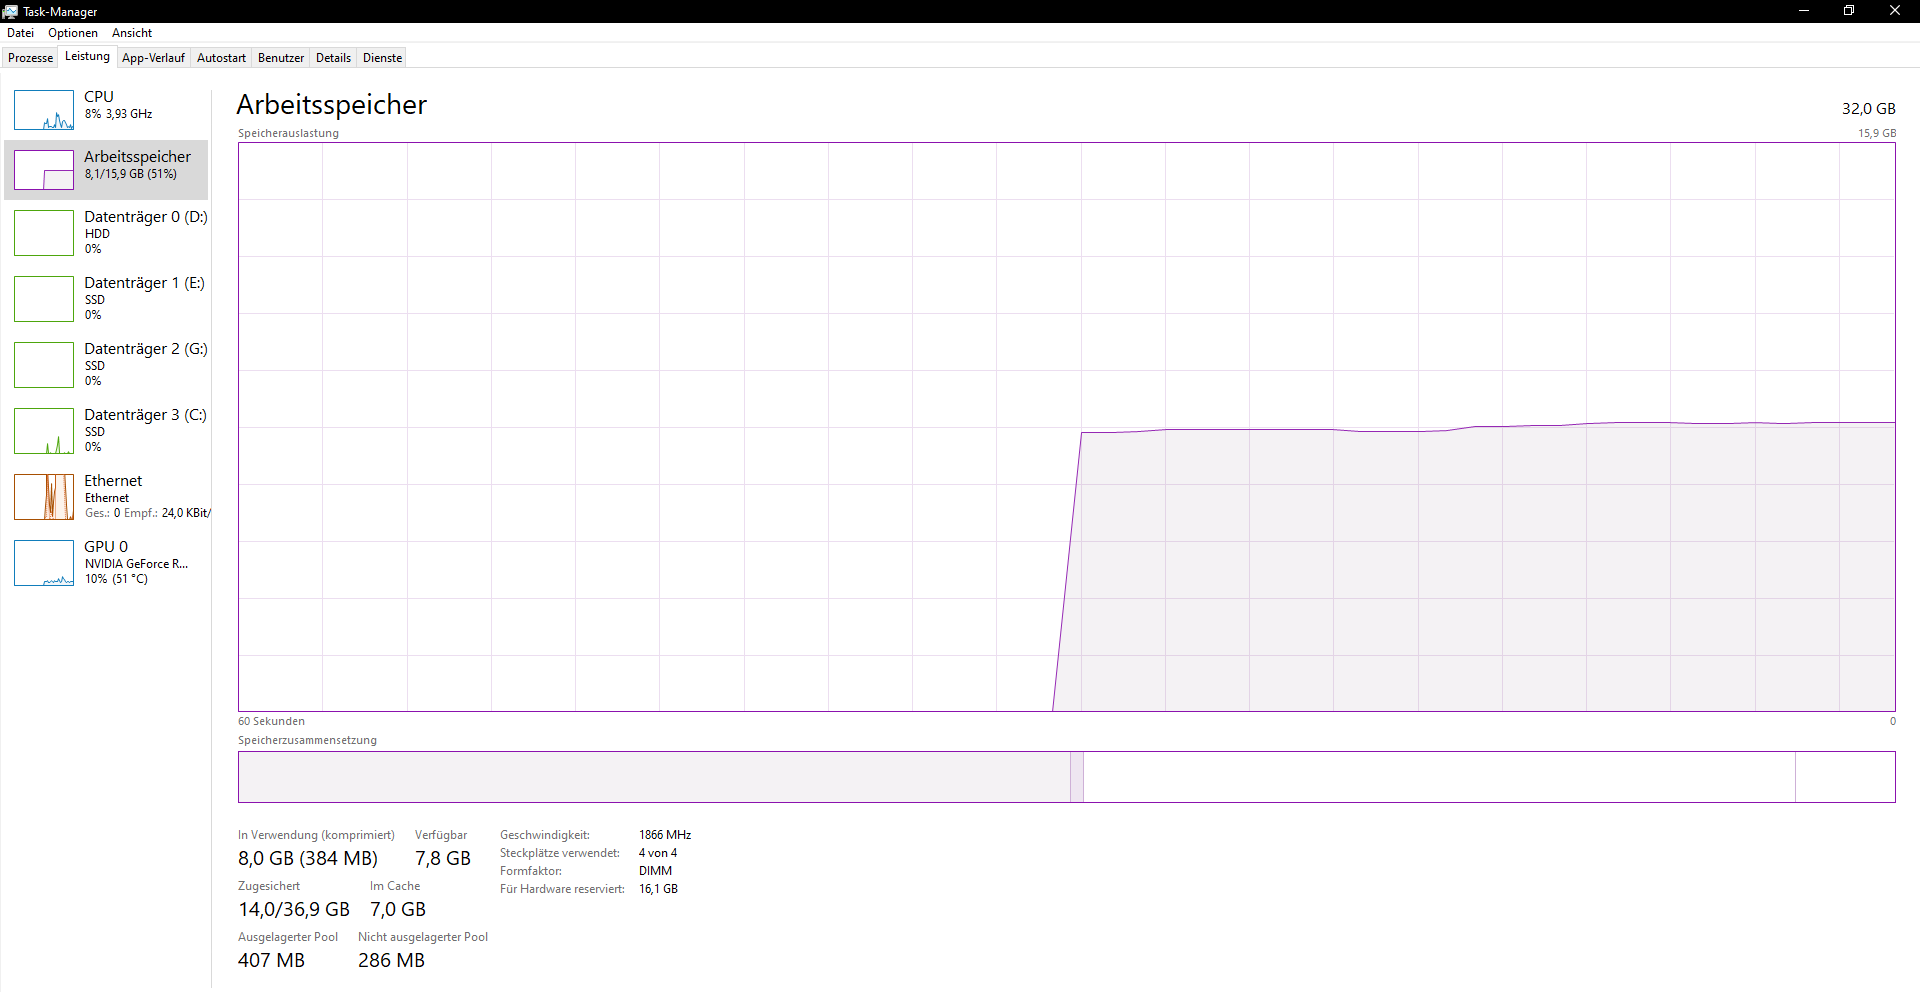Screen dimensions: 1920x997
Task: Open Datenträger 1 (E:) SSD graph
Action: (44, 298)
